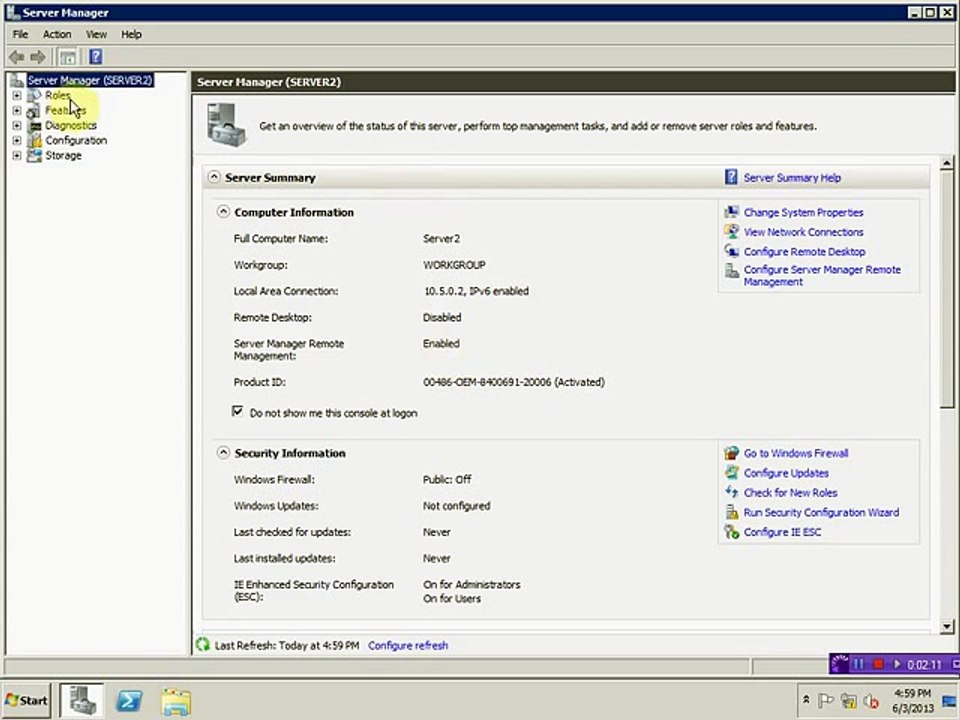
Task: Open Windows Explorer folder taskbar icon
Action: (x=176, y=701)
